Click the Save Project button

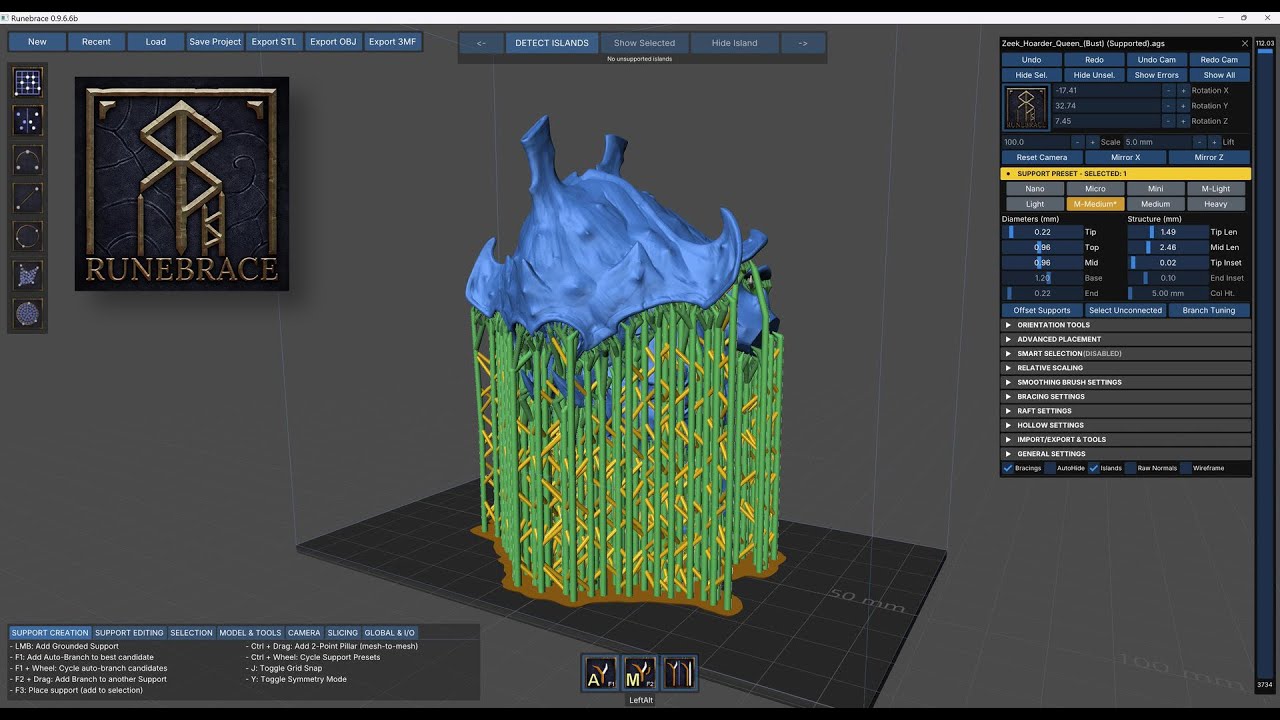click(215, 42)
